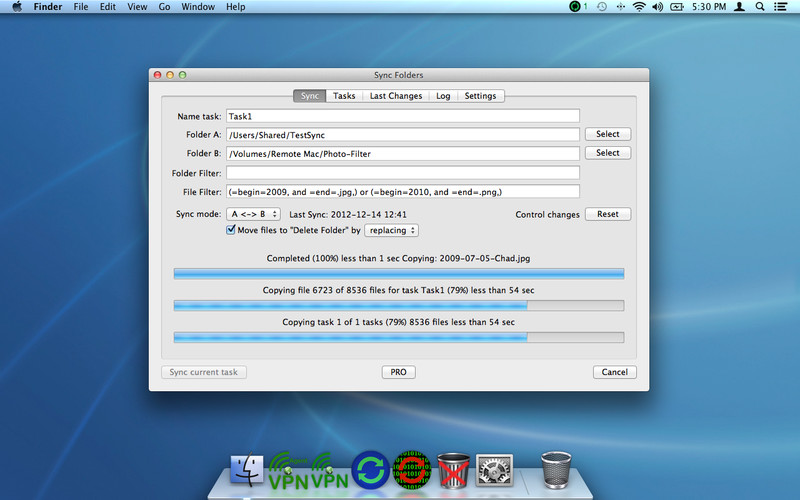Open the View menu
The width and height of the screenshot is (800, 500).
pyautogui.click(x=137, y=7)
